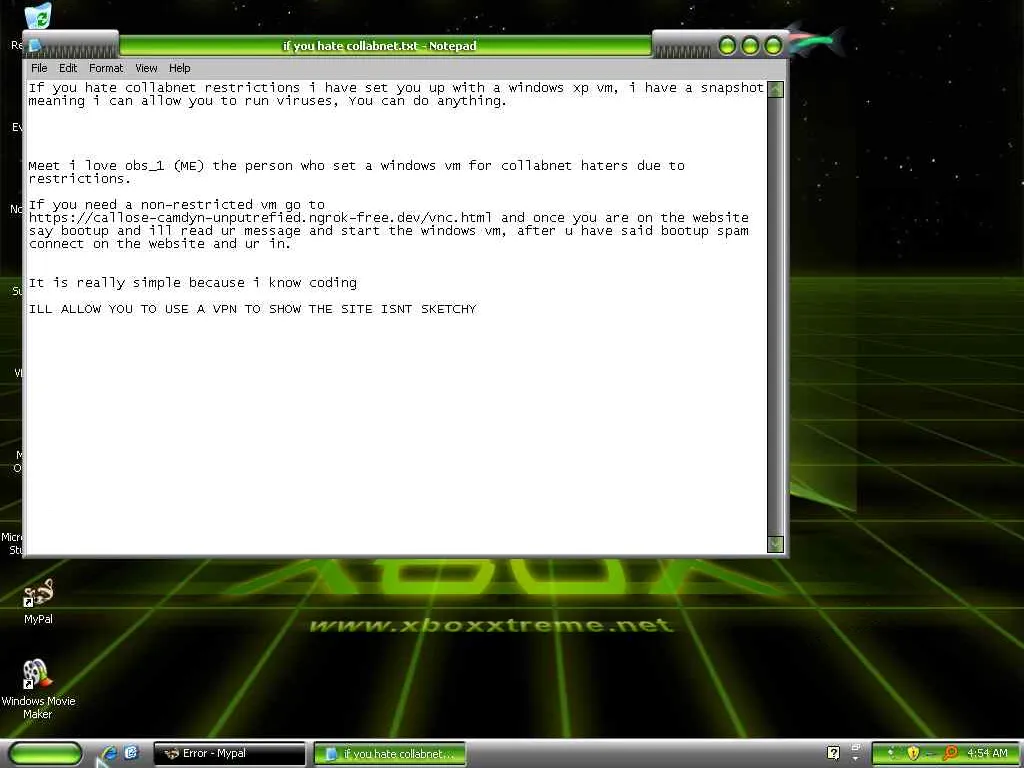Click the Notepad title bar document icon
Screen dimensions: 1024x768
click(35, 45)
